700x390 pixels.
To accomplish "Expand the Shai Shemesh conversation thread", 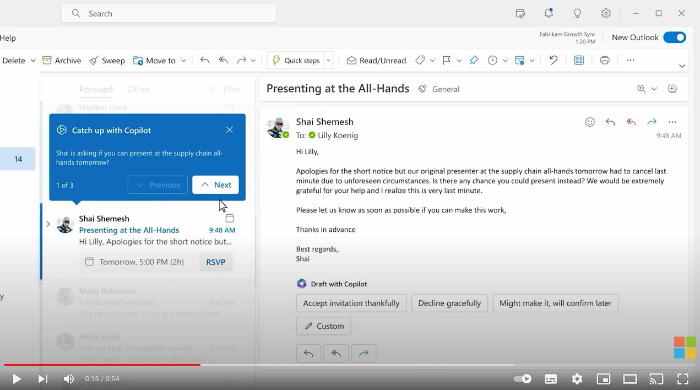I will pos(48,224).
